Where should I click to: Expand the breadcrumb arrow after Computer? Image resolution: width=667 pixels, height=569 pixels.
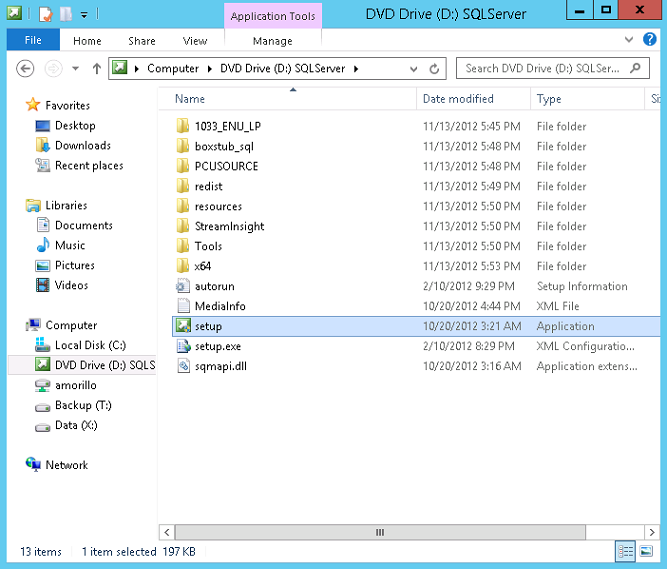pyautogui.click(x=210, y=68)
